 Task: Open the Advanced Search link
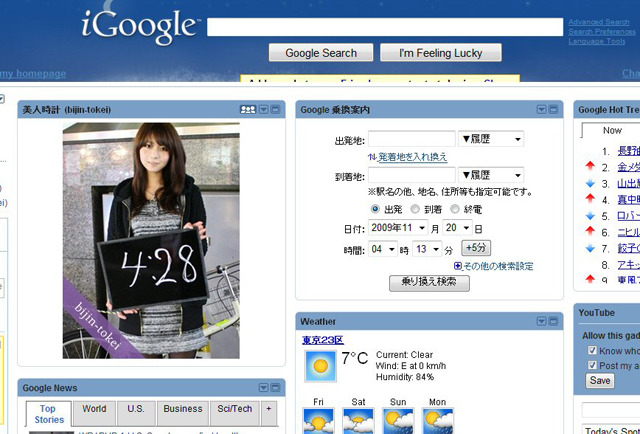pyautogui.click(x=599, y=22)
